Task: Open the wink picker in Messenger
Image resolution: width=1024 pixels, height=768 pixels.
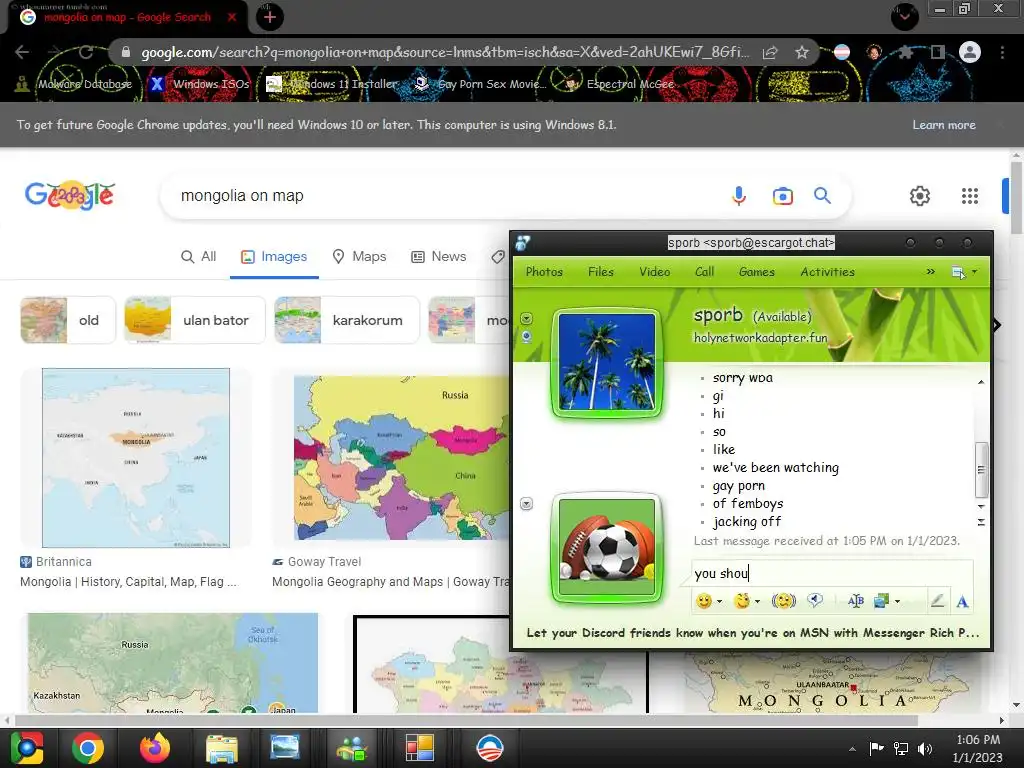Action: tap(742, 601)
